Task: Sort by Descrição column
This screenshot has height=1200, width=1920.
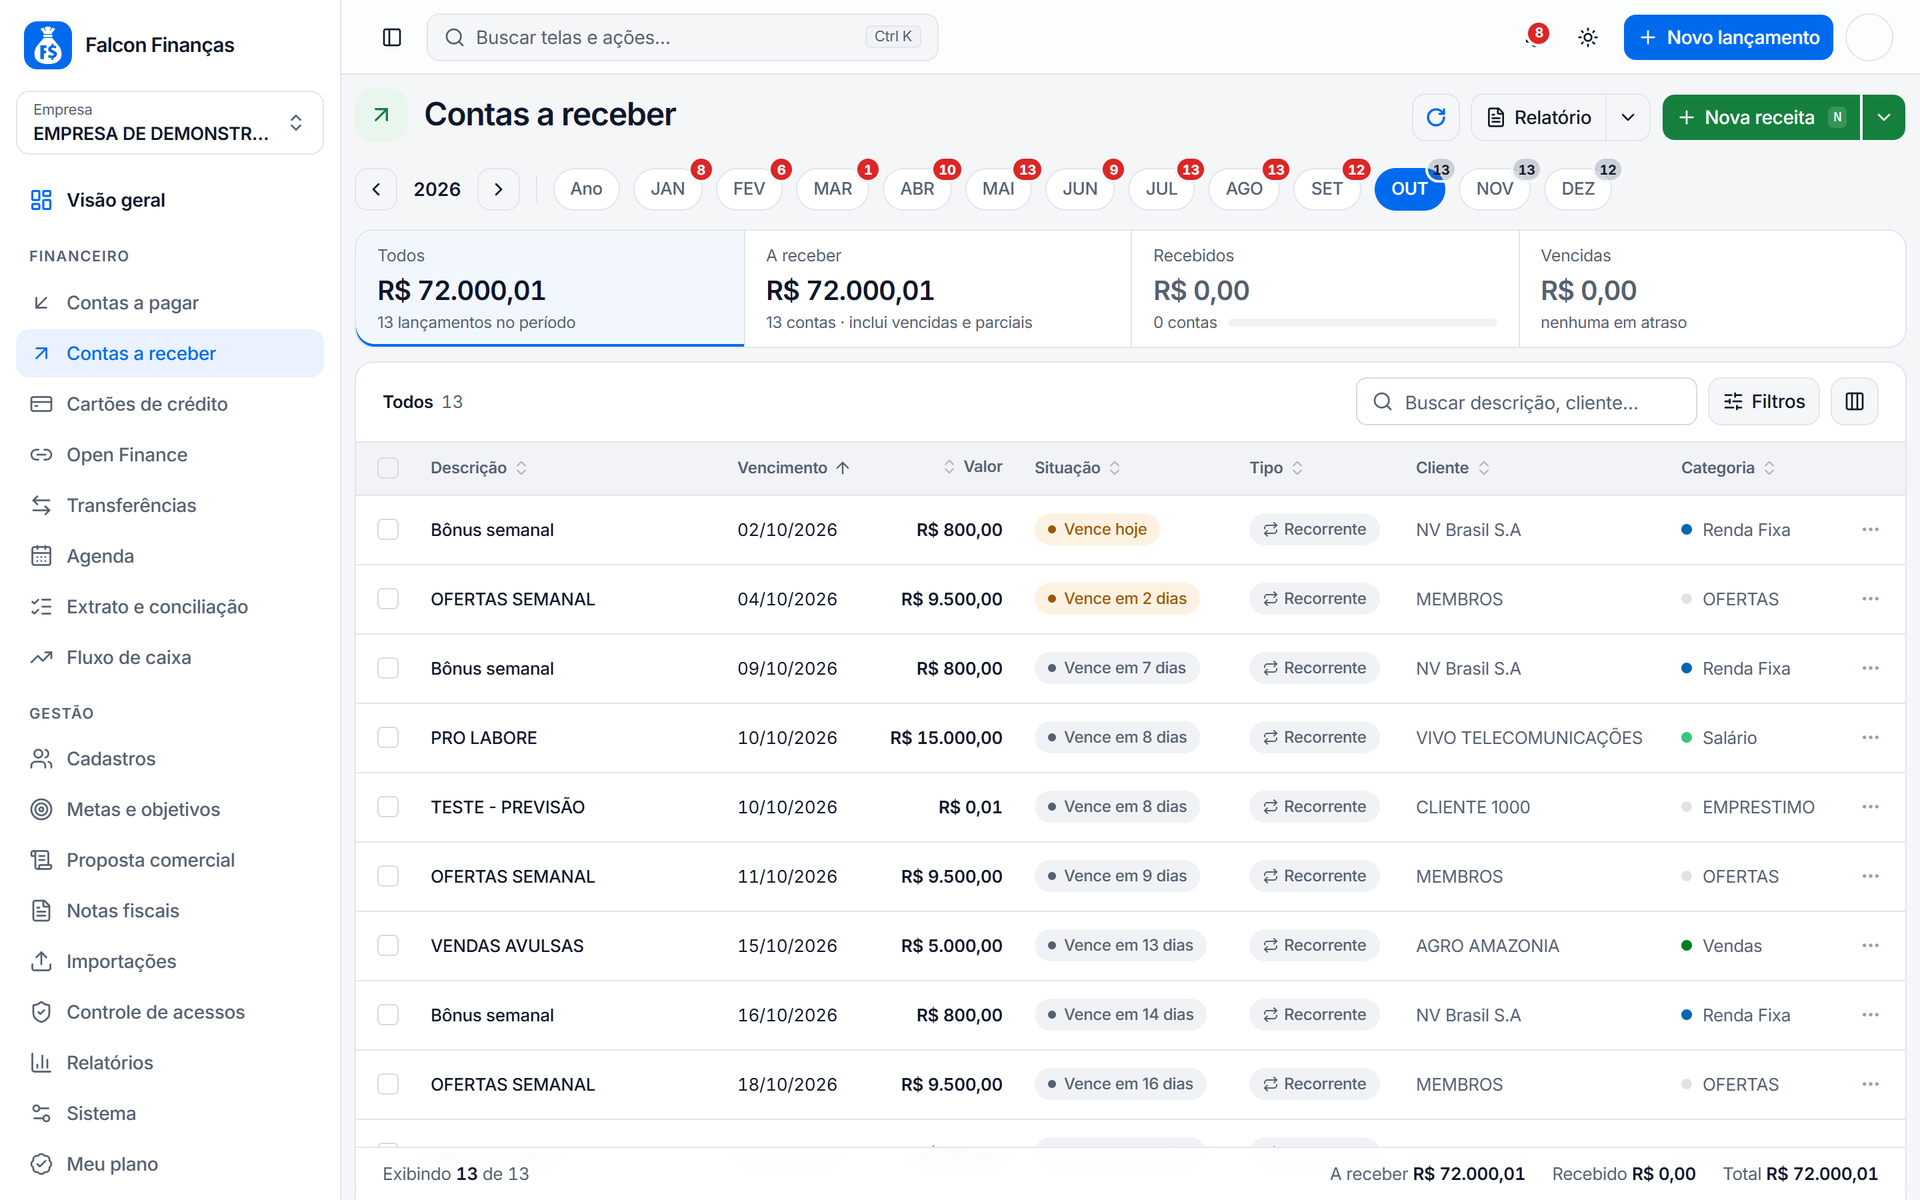Action: (x=478, y=468)
